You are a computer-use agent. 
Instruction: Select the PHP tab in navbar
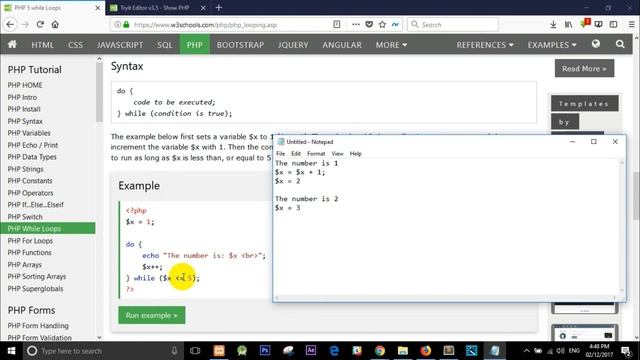coord(195,44)
